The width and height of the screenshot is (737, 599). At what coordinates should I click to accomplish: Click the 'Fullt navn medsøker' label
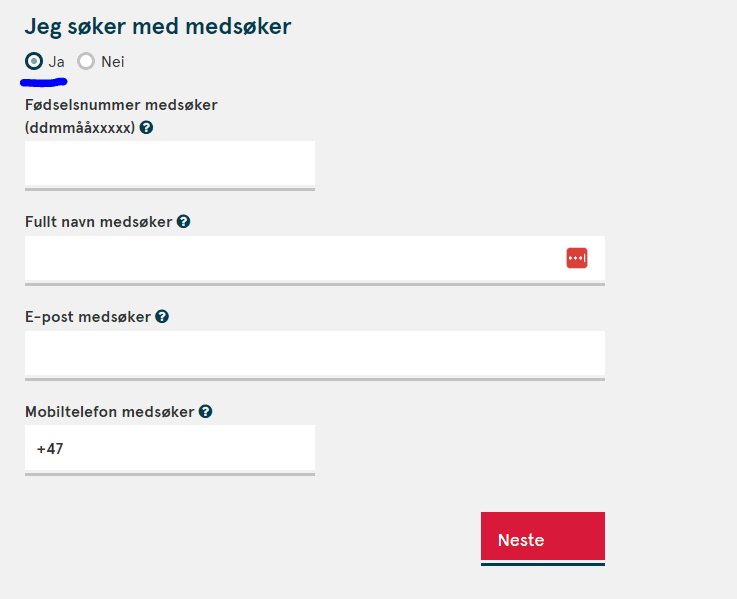point(98,222)
